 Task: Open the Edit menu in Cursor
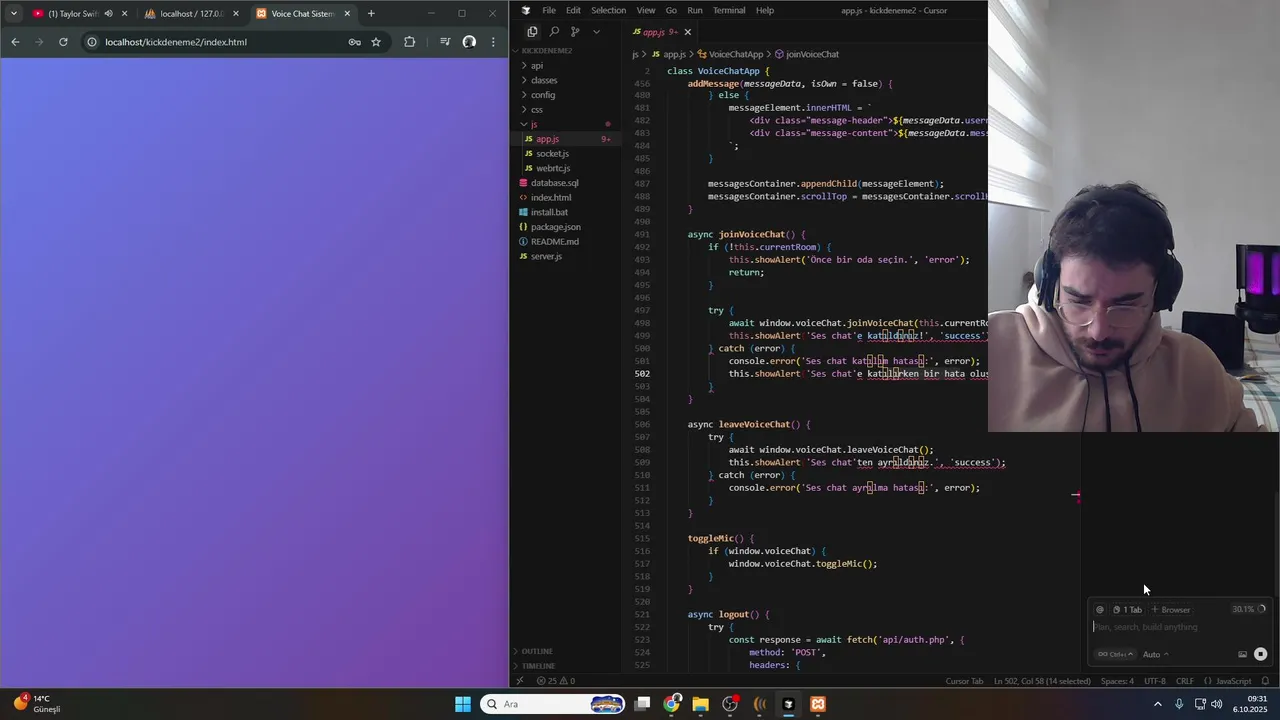coord(573,10)
